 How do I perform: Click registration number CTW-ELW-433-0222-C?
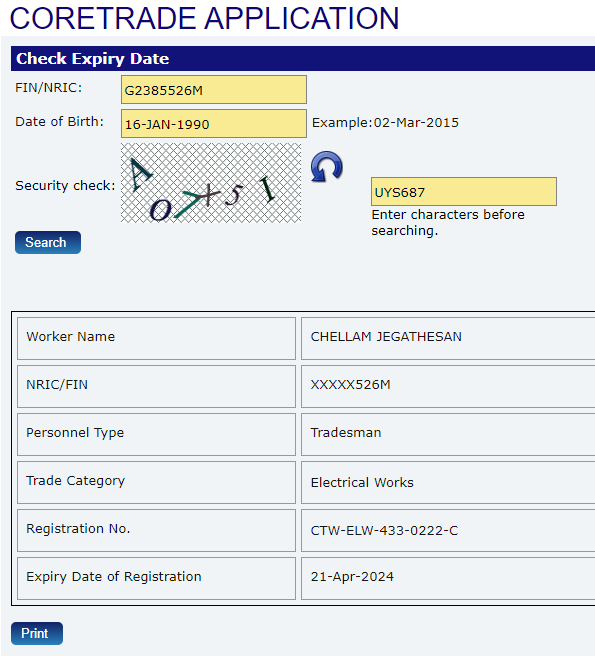[x=384, y=530]
